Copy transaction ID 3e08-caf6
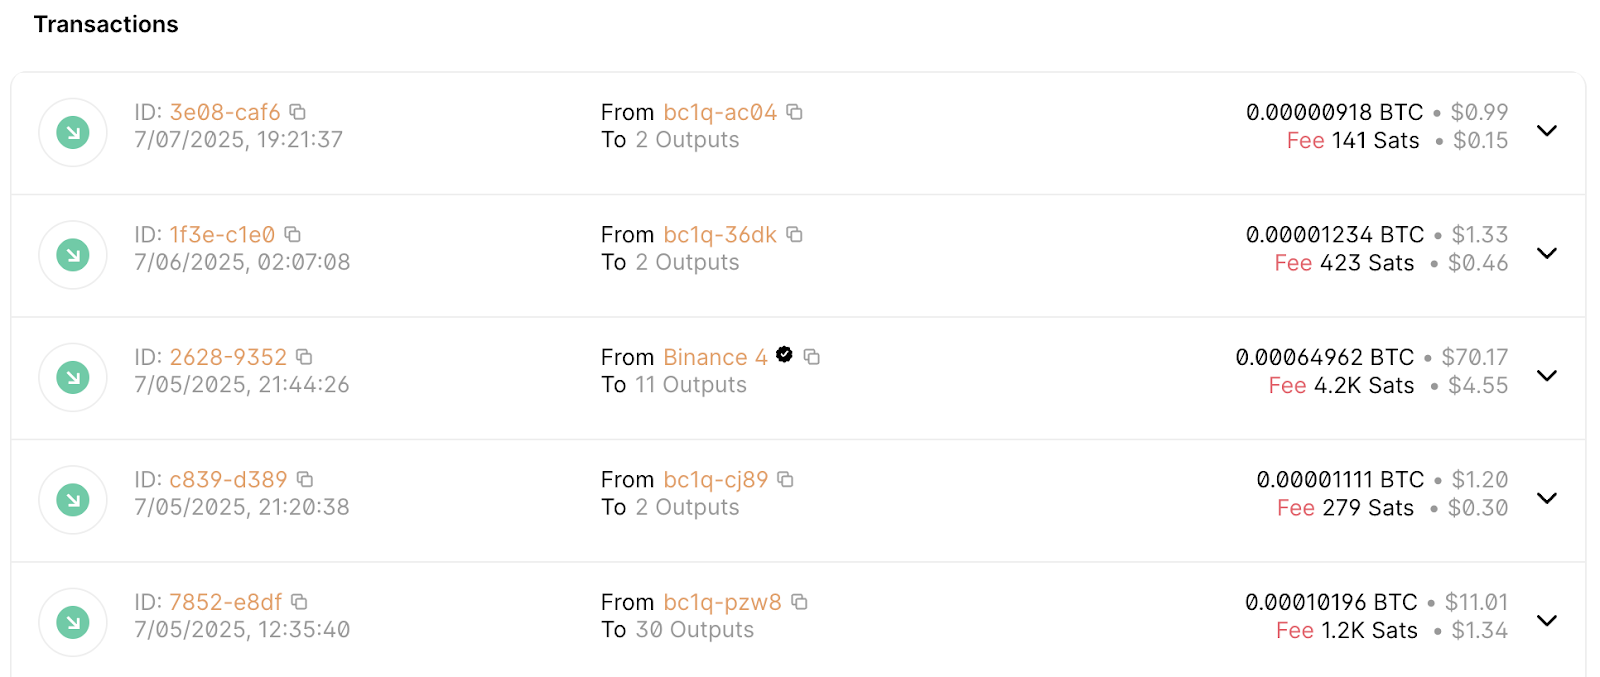 click(x=297, y=112)
